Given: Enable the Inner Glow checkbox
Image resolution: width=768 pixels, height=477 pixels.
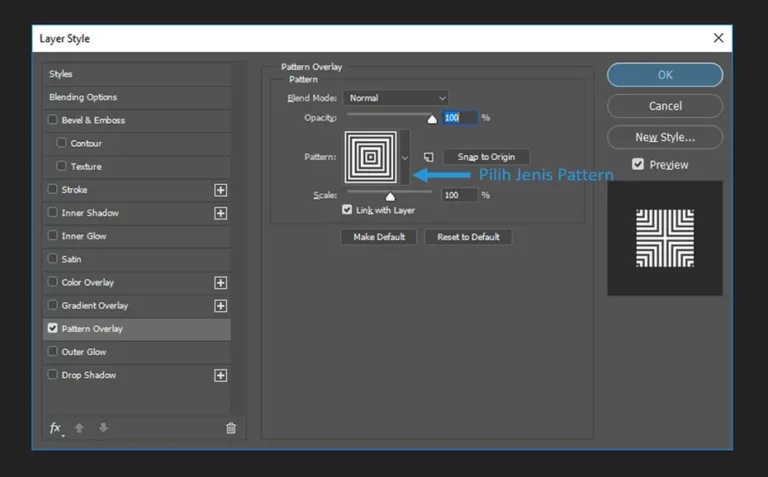Looking at the screenshot, I should coord(52,235).
